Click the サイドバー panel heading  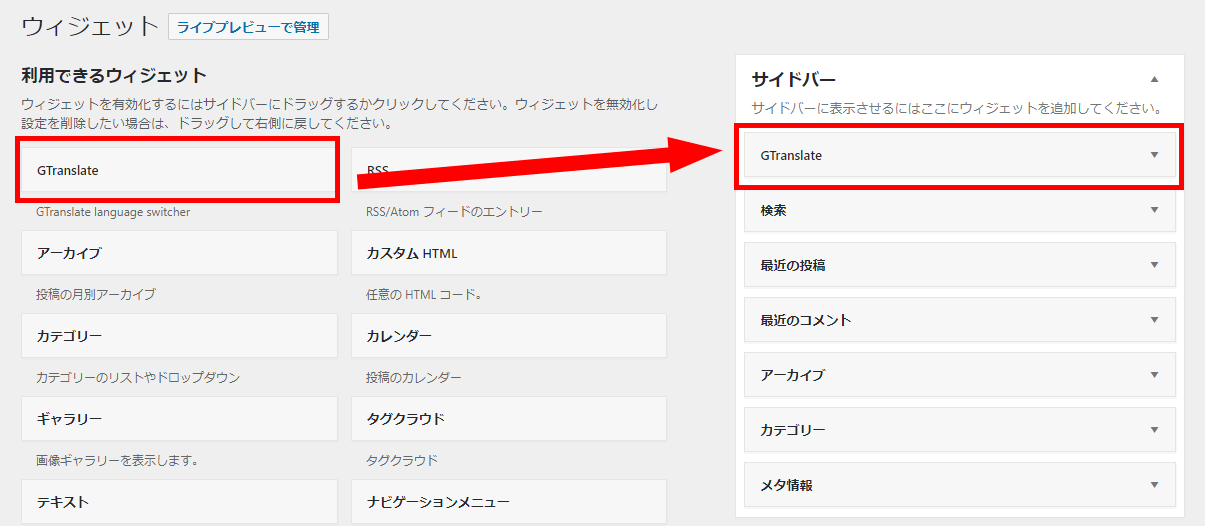tap(794, 79)
